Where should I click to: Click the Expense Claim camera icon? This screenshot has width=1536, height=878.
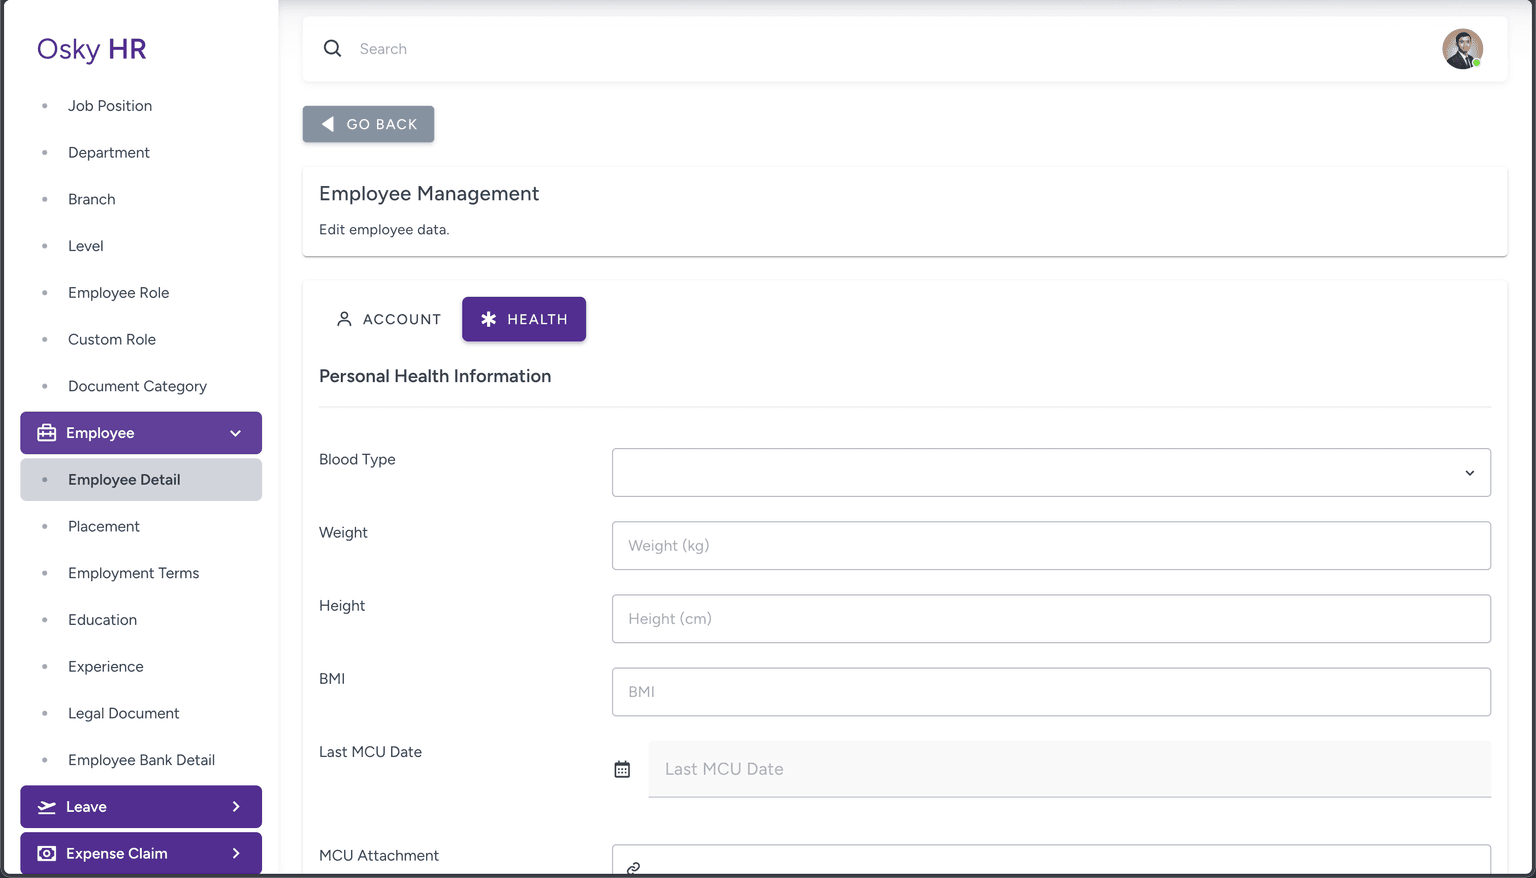(46, 853)
